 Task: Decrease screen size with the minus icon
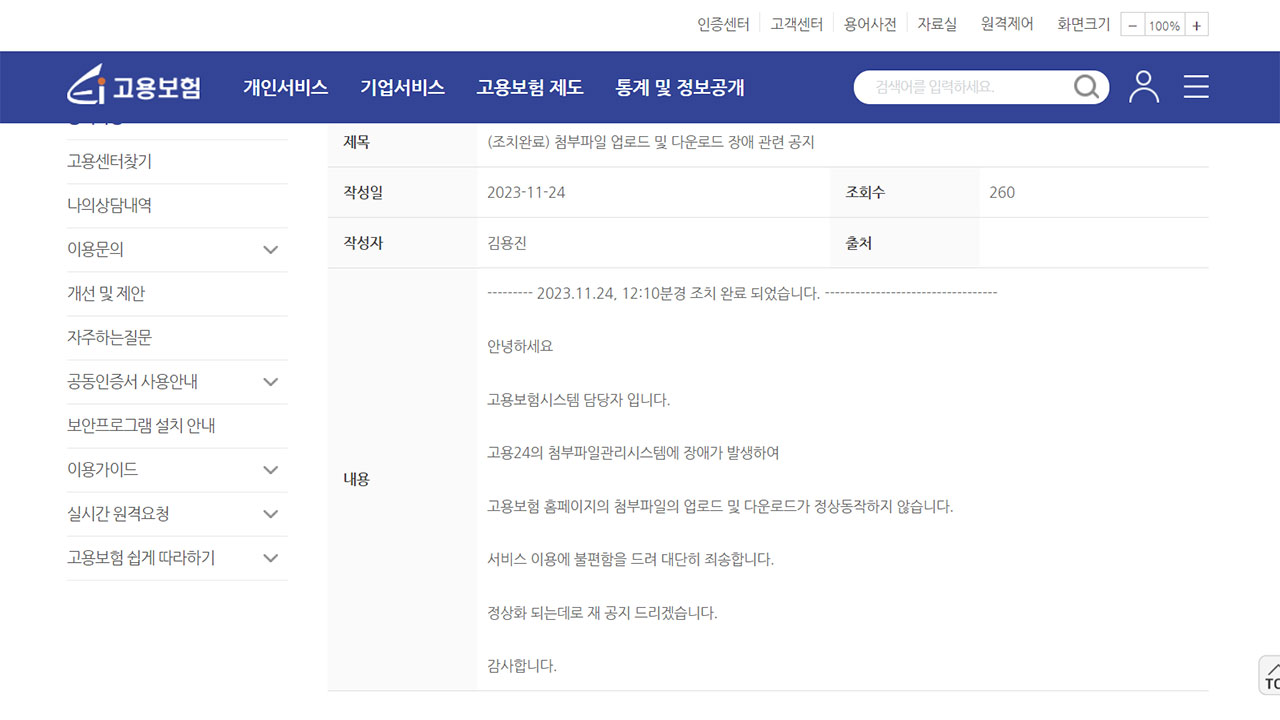pyautogui.click(x=1132, y=24)
